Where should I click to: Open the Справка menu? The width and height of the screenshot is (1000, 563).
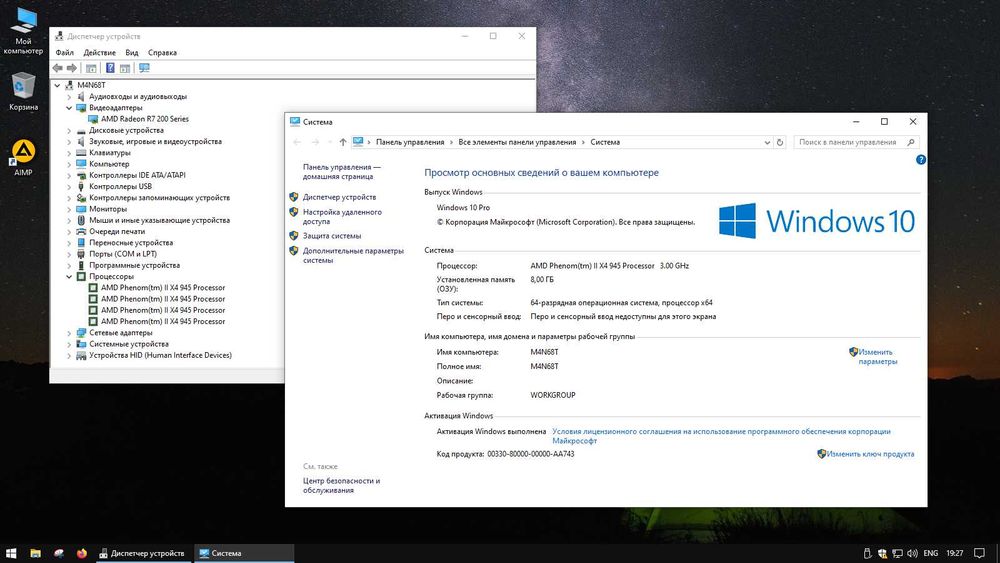[x=162, y=53]
